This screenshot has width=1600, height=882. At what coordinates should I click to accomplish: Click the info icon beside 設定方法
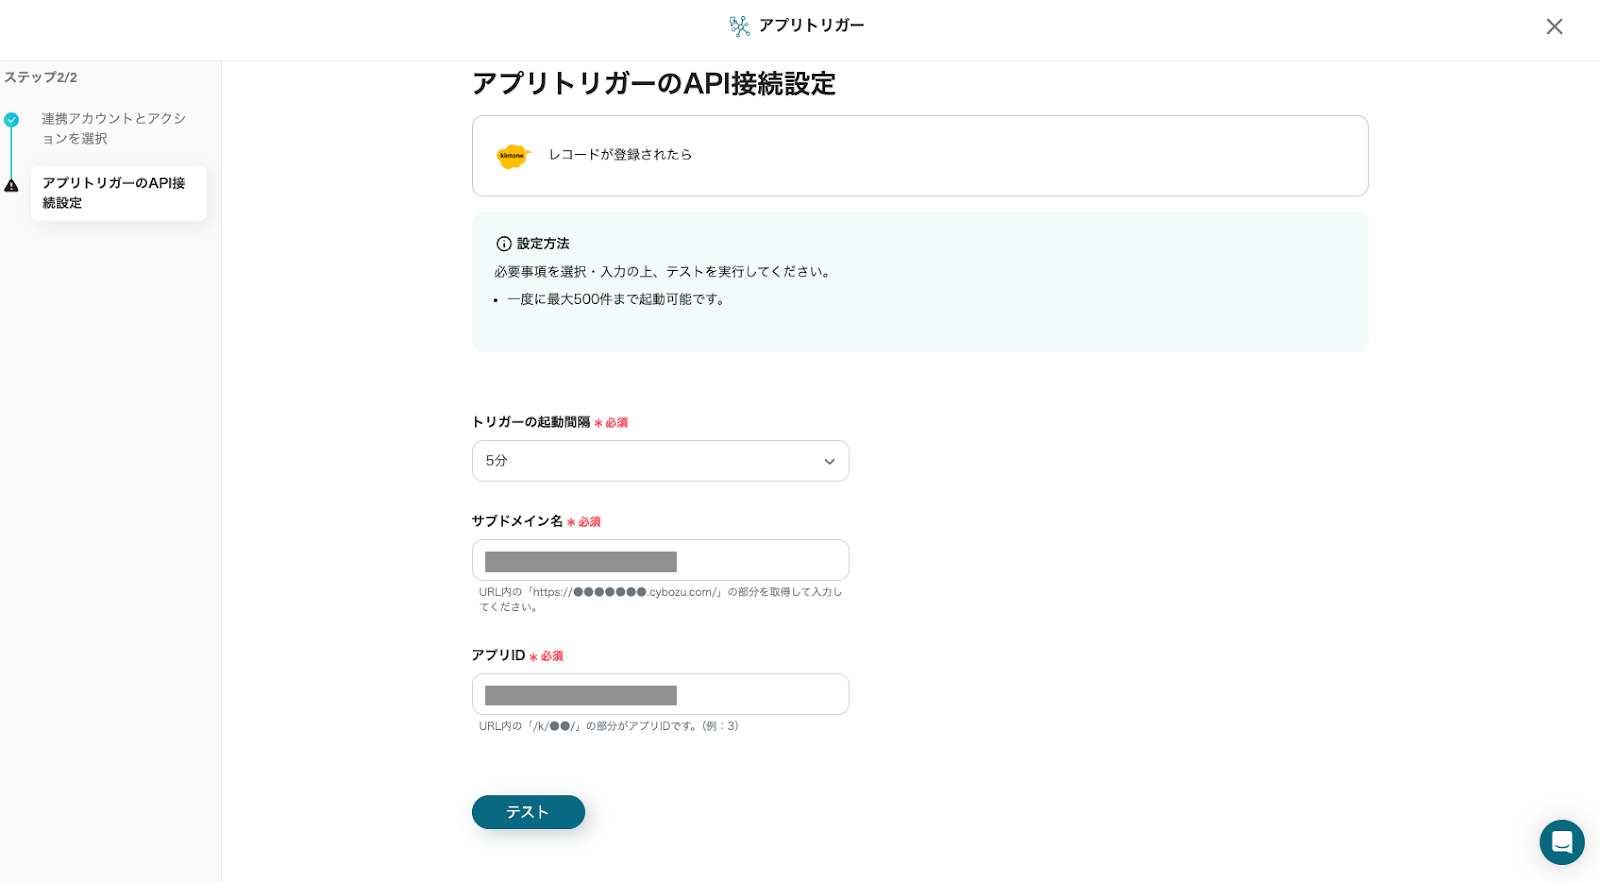[x=504, y=244]
